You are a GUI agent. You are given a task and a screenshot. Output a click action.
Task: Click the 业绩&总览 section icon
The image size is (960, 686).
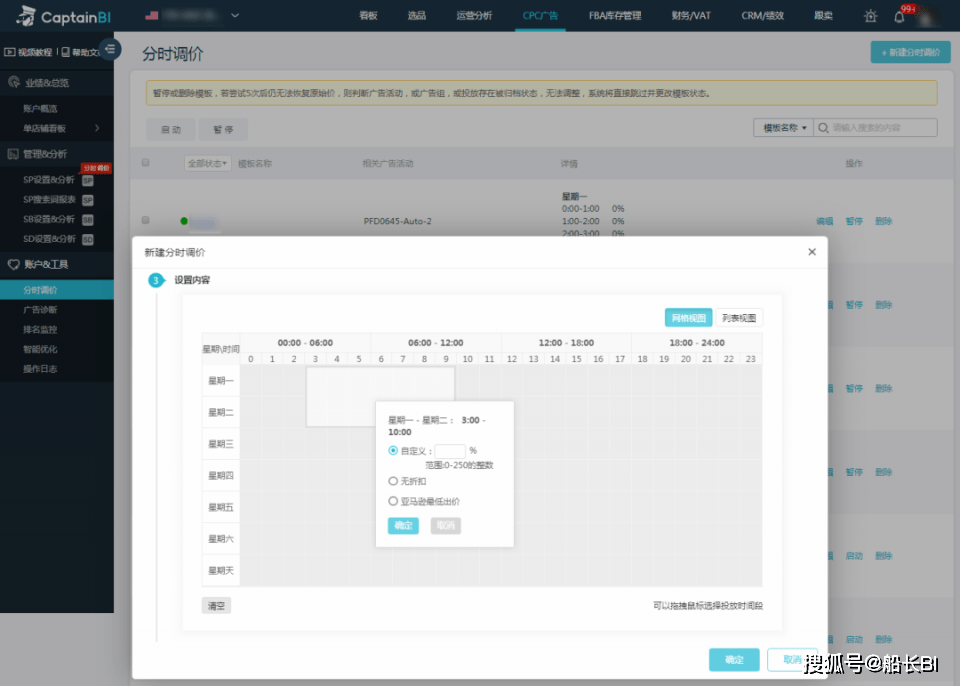tap(13, 82)
